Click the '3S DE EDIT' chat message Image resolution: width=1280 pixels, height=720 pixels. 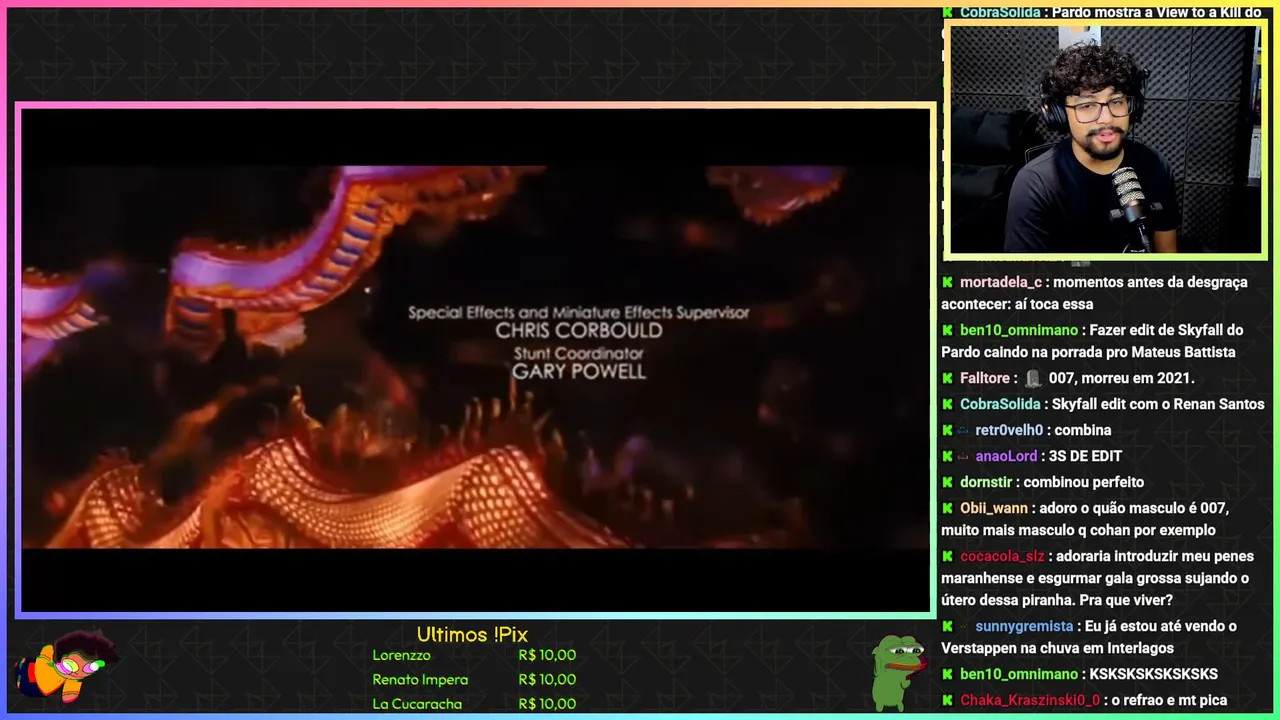click(1085, 456)
